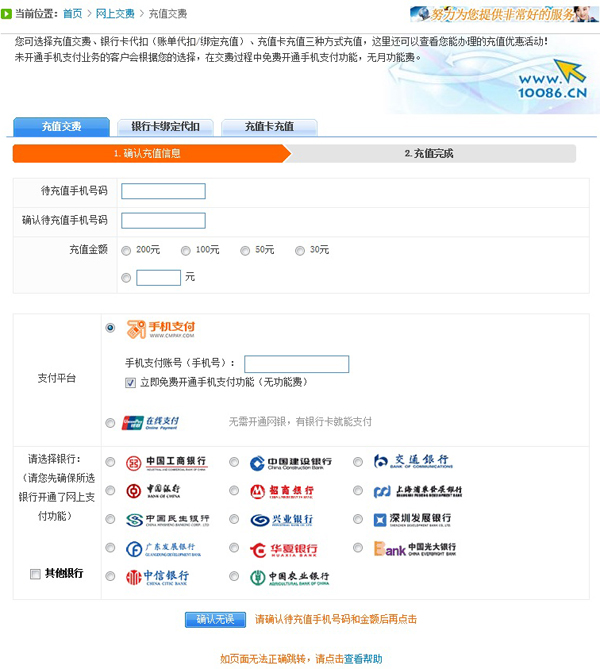
Task: Focus the 确认待充值手机号码 input field
Action: 163,221
